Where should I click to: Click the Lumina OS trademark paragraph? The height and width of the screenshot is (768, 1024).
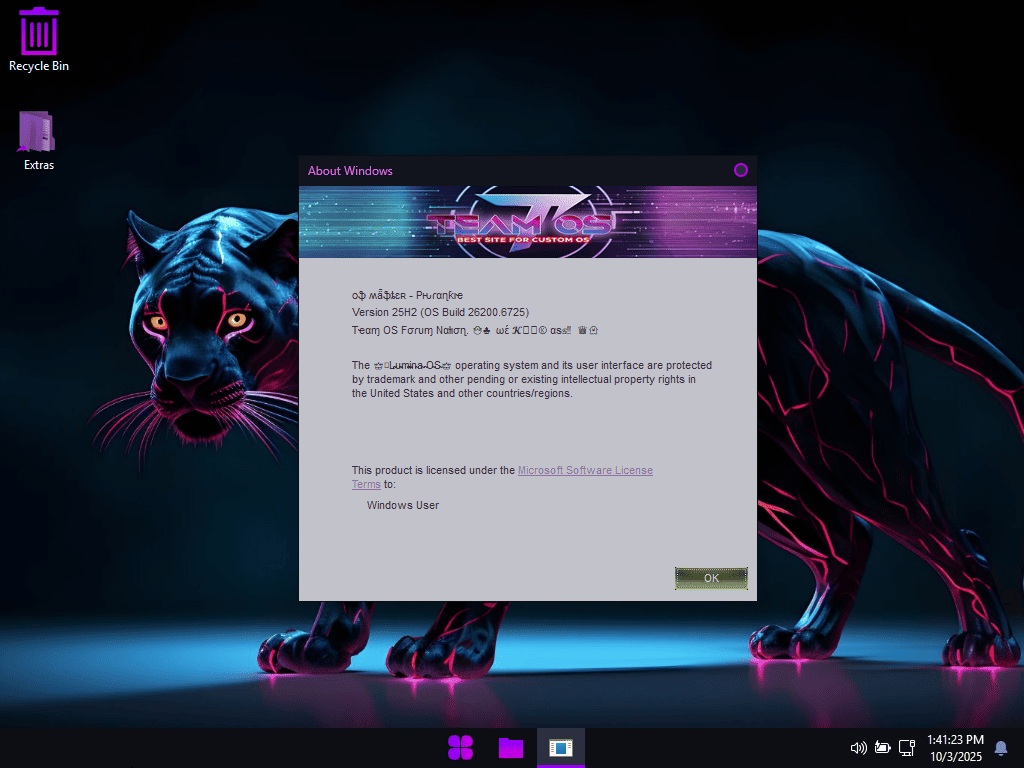coord(531,379)
